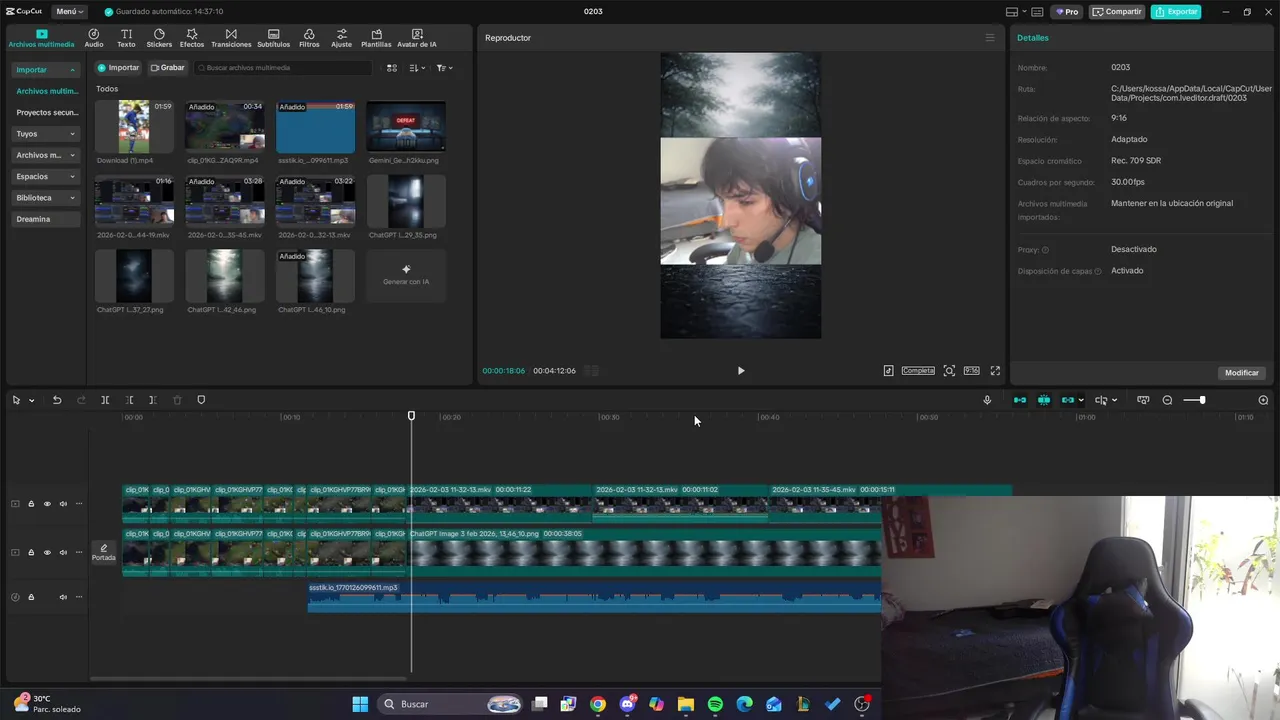Viewport: 1280px width, 720px height.
Task: Open the Plantillas panel
Action: [376, 38]
